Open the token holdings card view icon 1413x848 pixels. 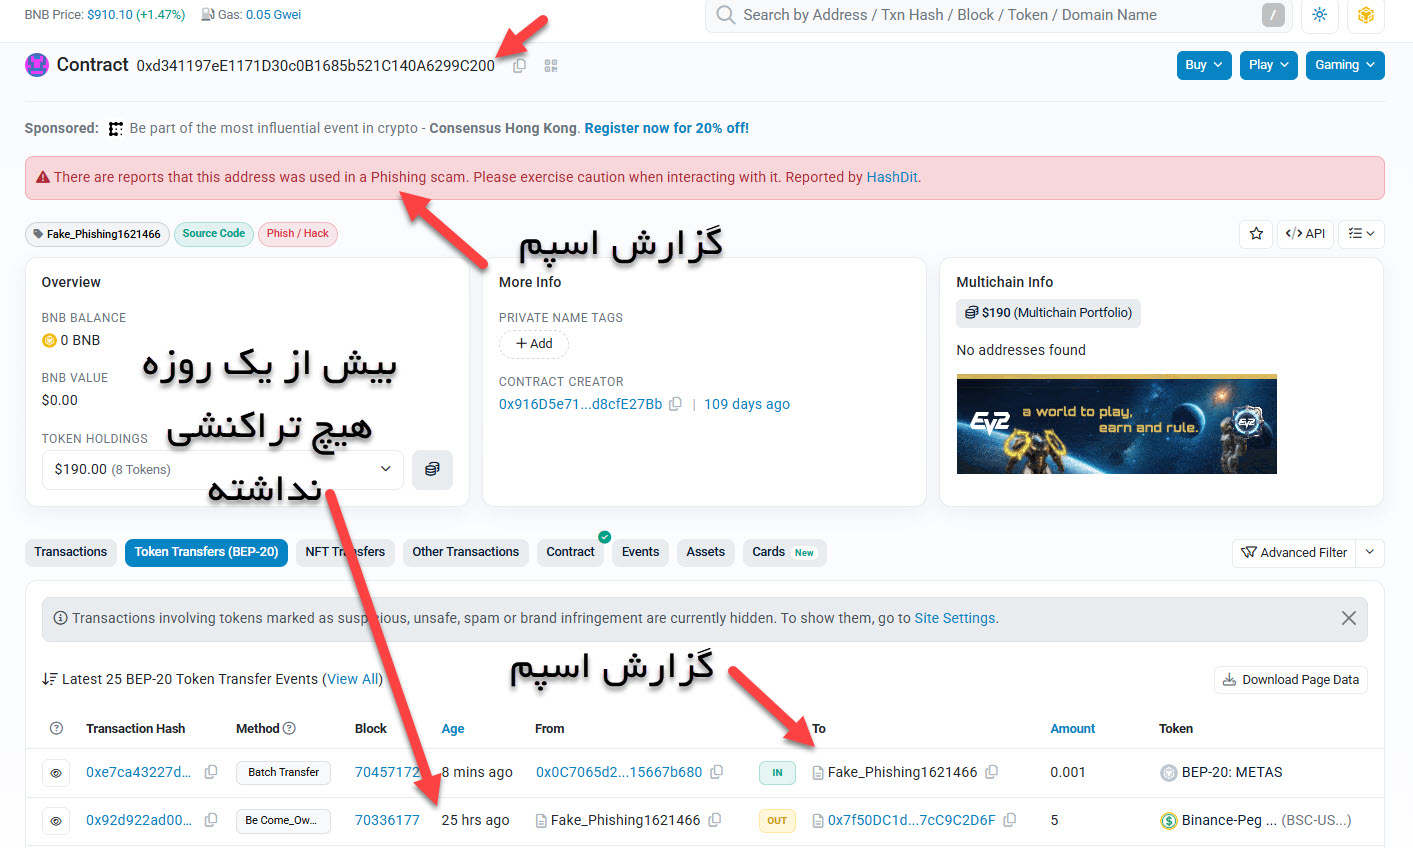(432, 469)
